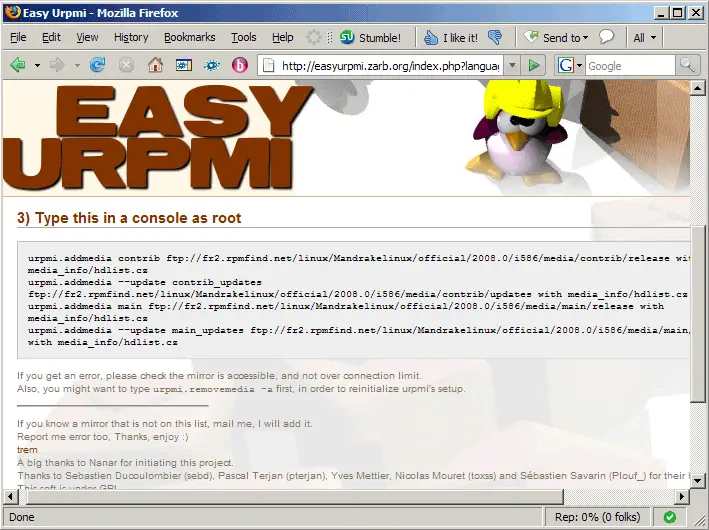
Task: Click the vertical scrollbar thumb
Action: coord(697,313)
